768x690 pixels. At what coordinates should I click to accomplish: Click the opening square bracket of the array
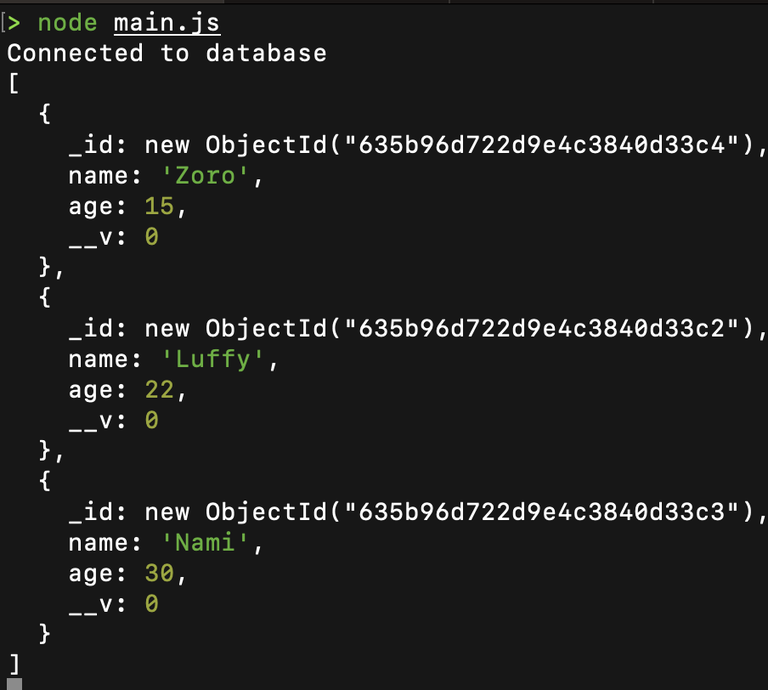14,83
